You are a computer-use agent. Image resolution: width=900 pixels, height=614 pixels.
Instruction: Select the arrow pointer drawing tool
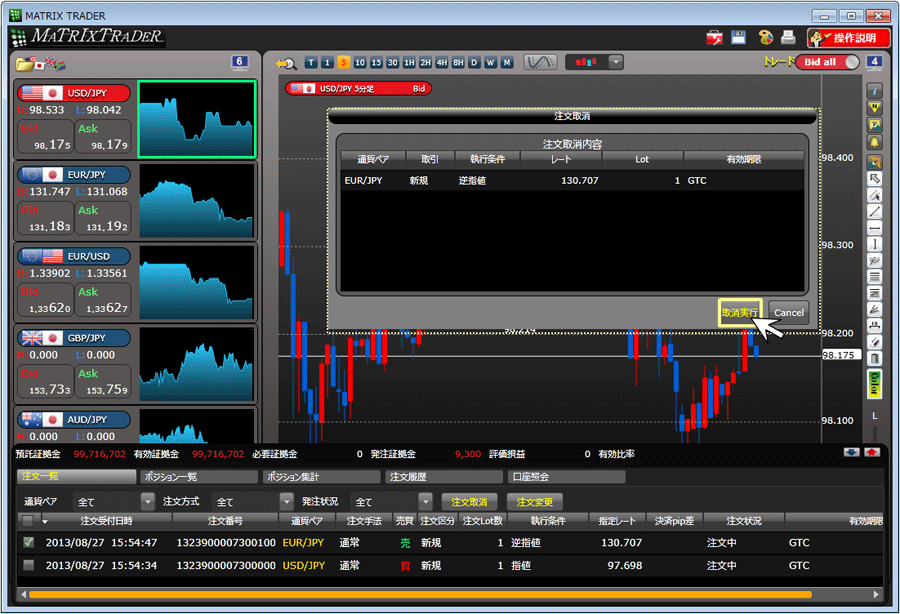coord(874,179)
